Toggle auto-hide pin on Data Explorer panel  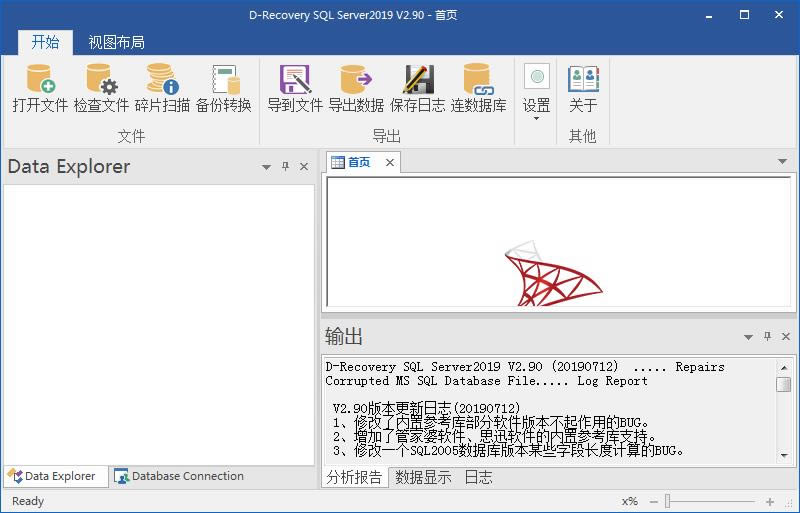click(285, 166)
